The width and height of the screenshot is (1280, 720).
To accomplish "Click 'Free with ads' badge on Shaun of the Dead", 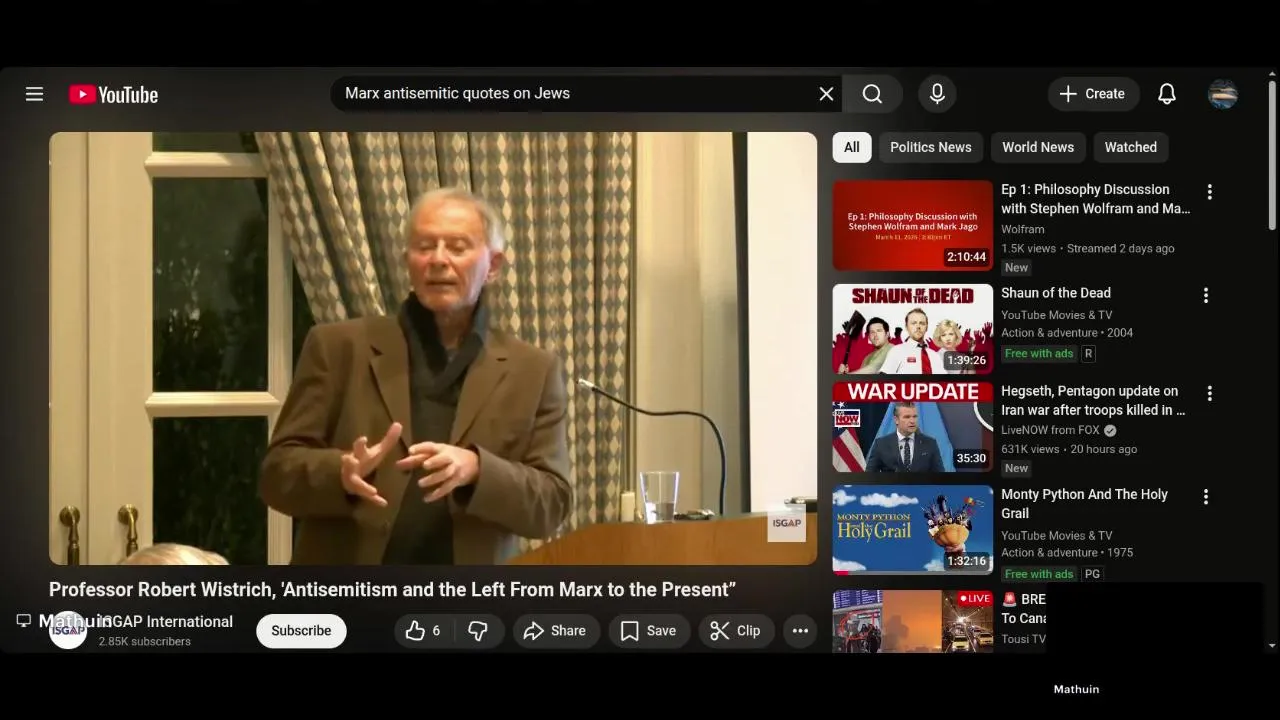I will (x=1039, y=353).
